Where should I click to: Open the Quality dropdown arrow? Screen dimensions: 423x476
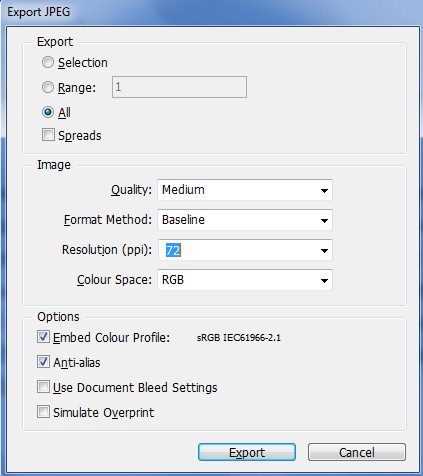(324, 190)
